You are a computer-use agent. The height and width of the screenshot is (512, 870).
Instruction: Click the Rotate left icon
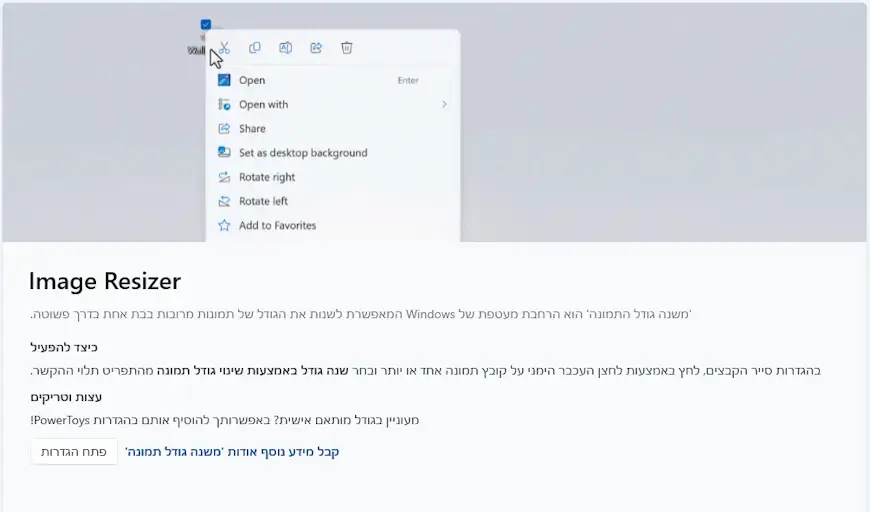pyautogui.click(x=224, y=201)
